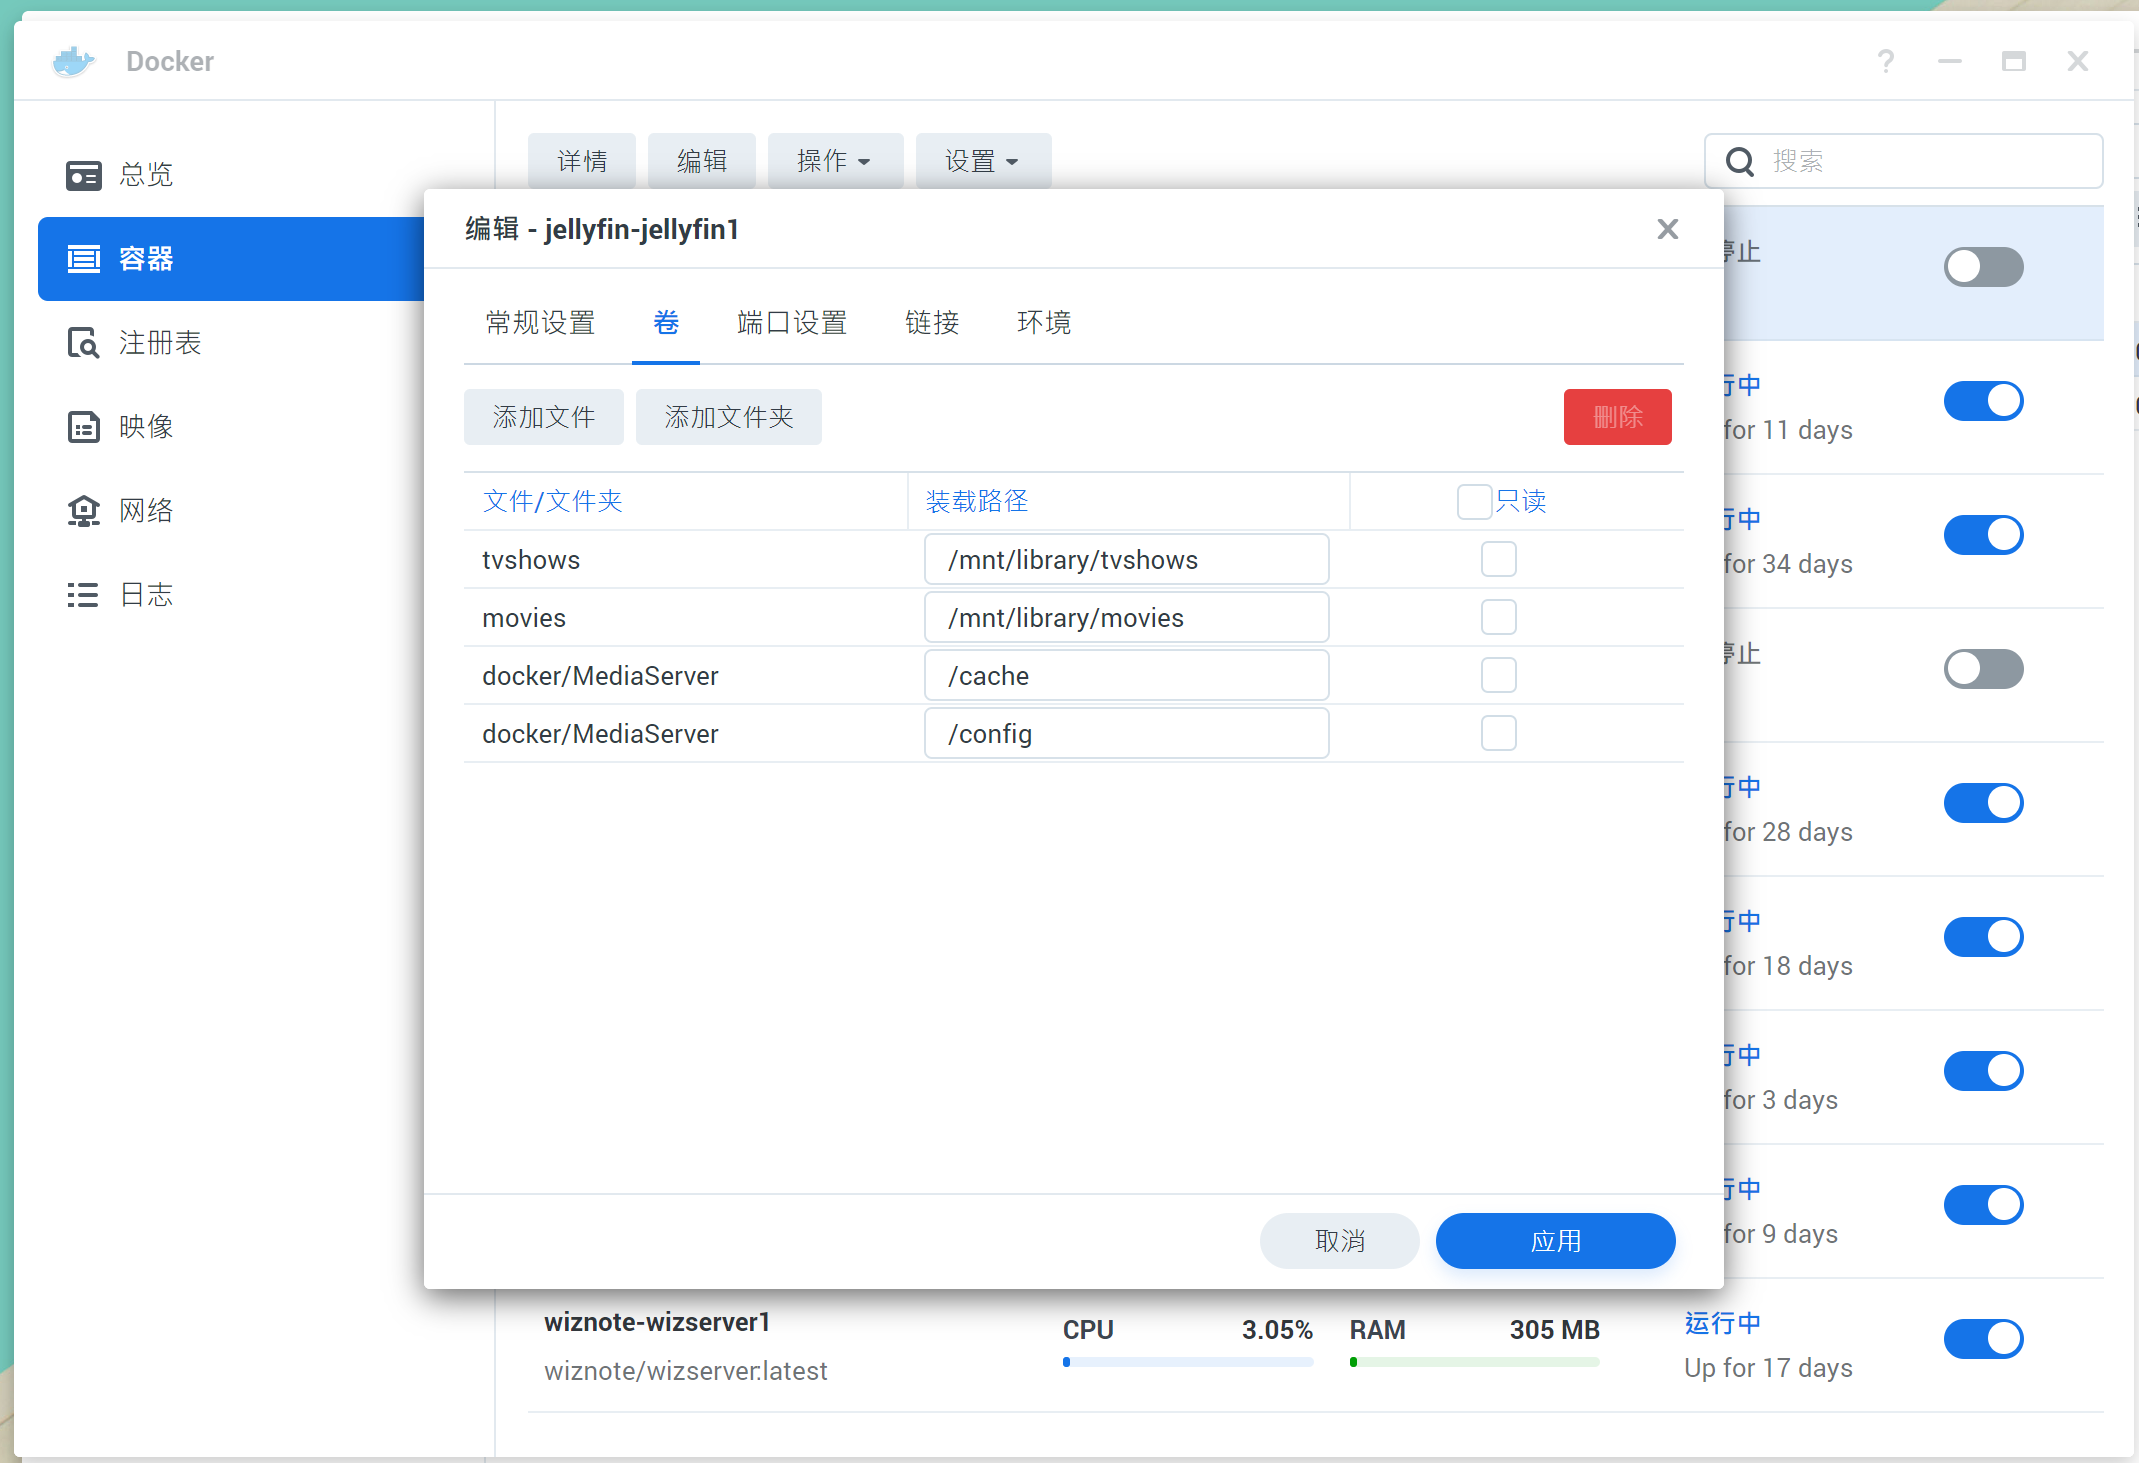This screenshot has width=2139, height=1463.
Task: Click the 映像 image icon in sidebar
Action: tap(84, 427)
